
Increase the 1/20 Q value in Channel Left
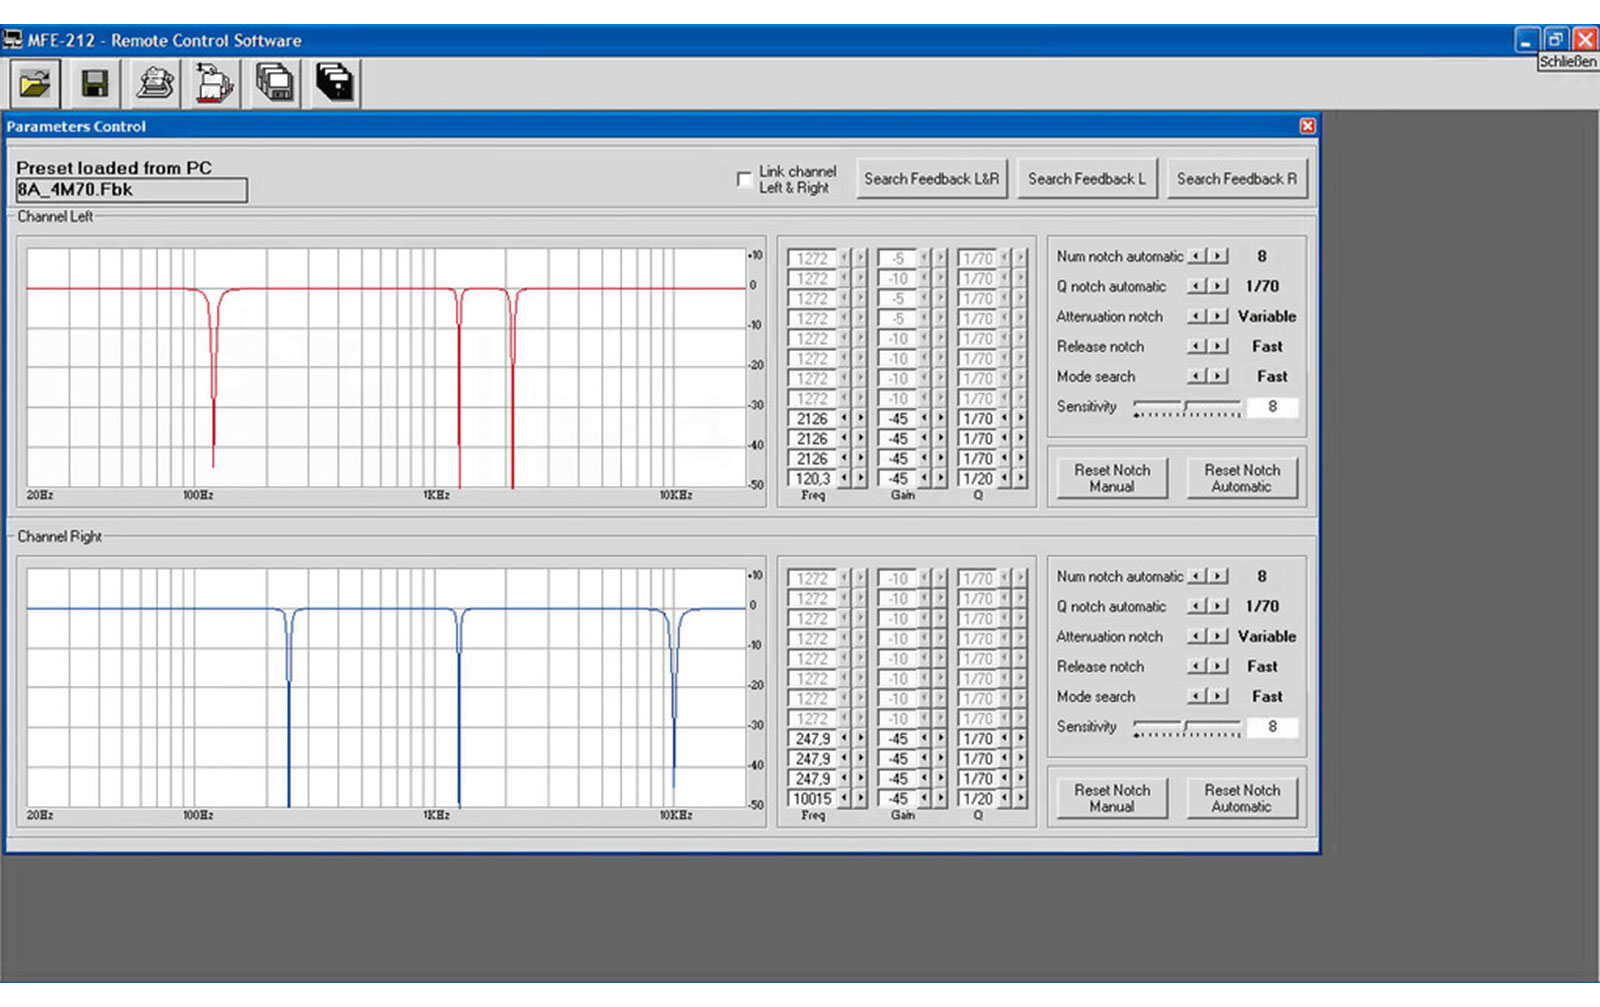click(1021, 478)
